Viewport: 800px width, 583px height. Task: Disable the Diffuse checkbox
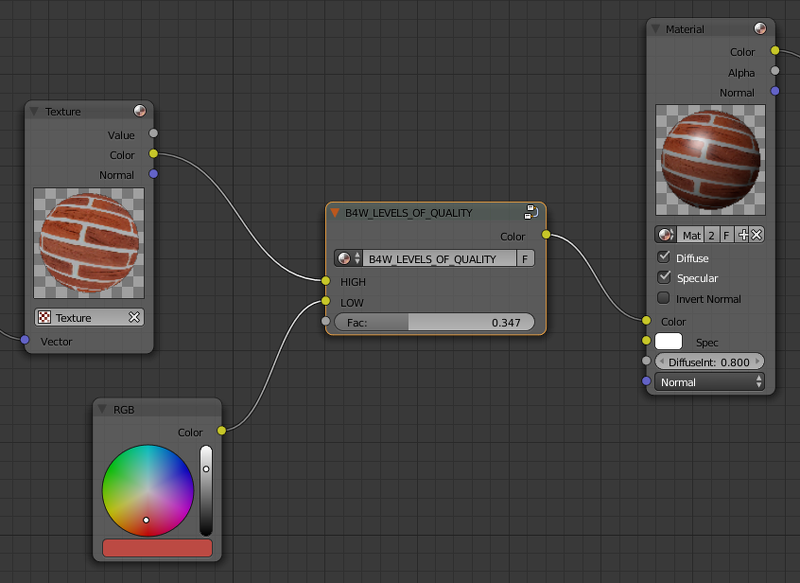pyautogui.click(x=664, y=257)
